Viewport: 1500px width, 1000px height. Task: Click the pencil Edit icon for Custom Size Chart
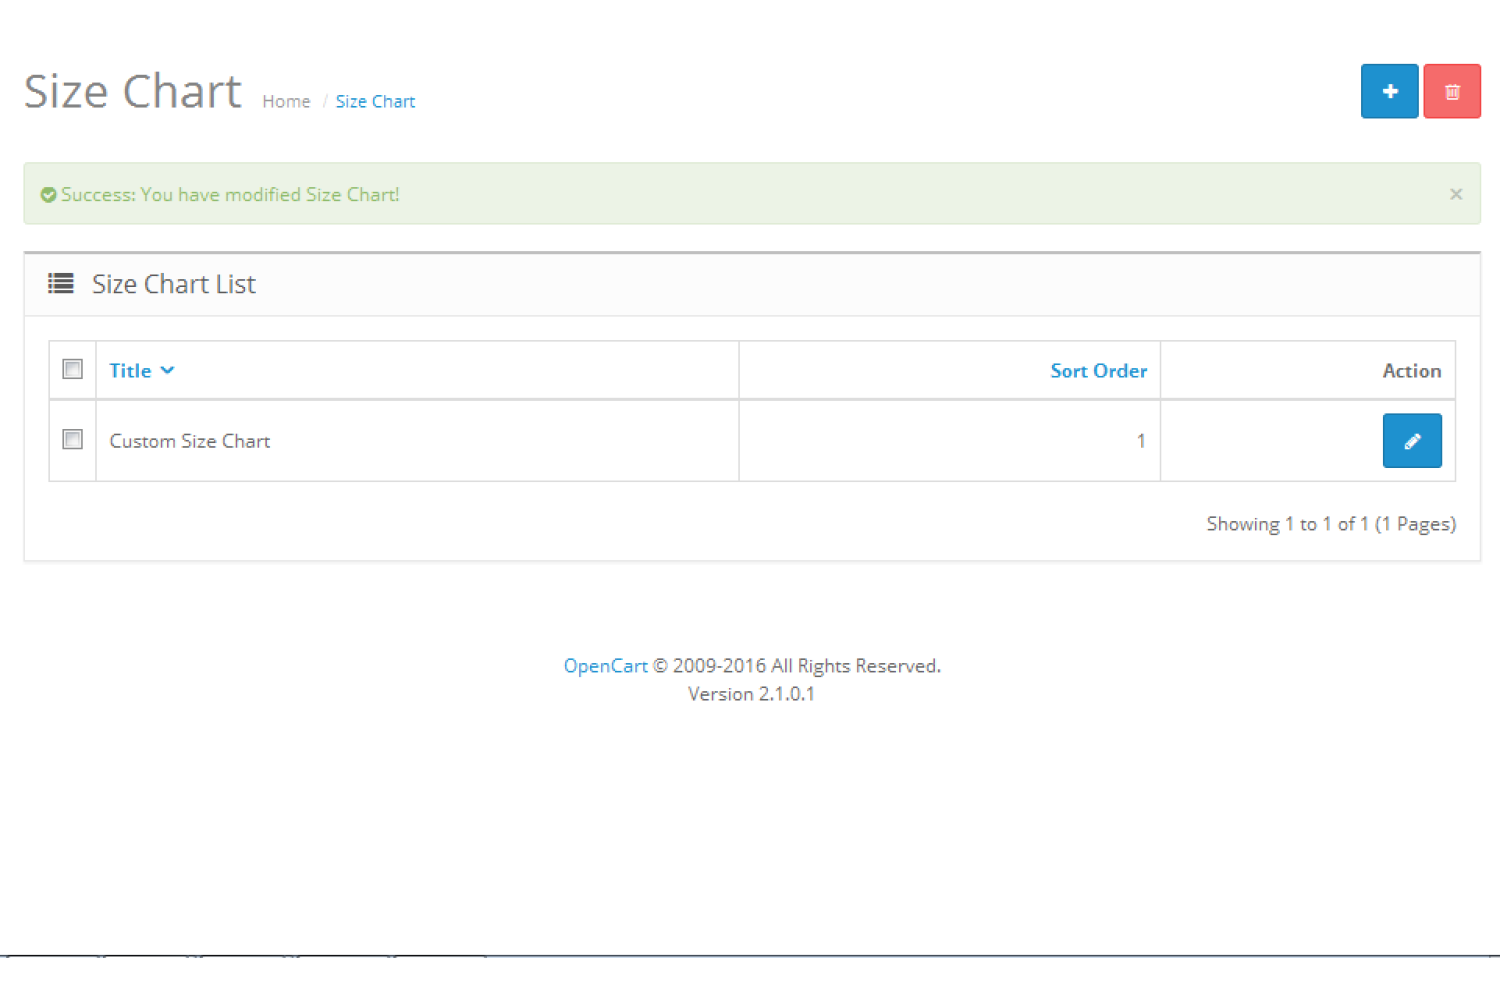tap(1412, 440)
